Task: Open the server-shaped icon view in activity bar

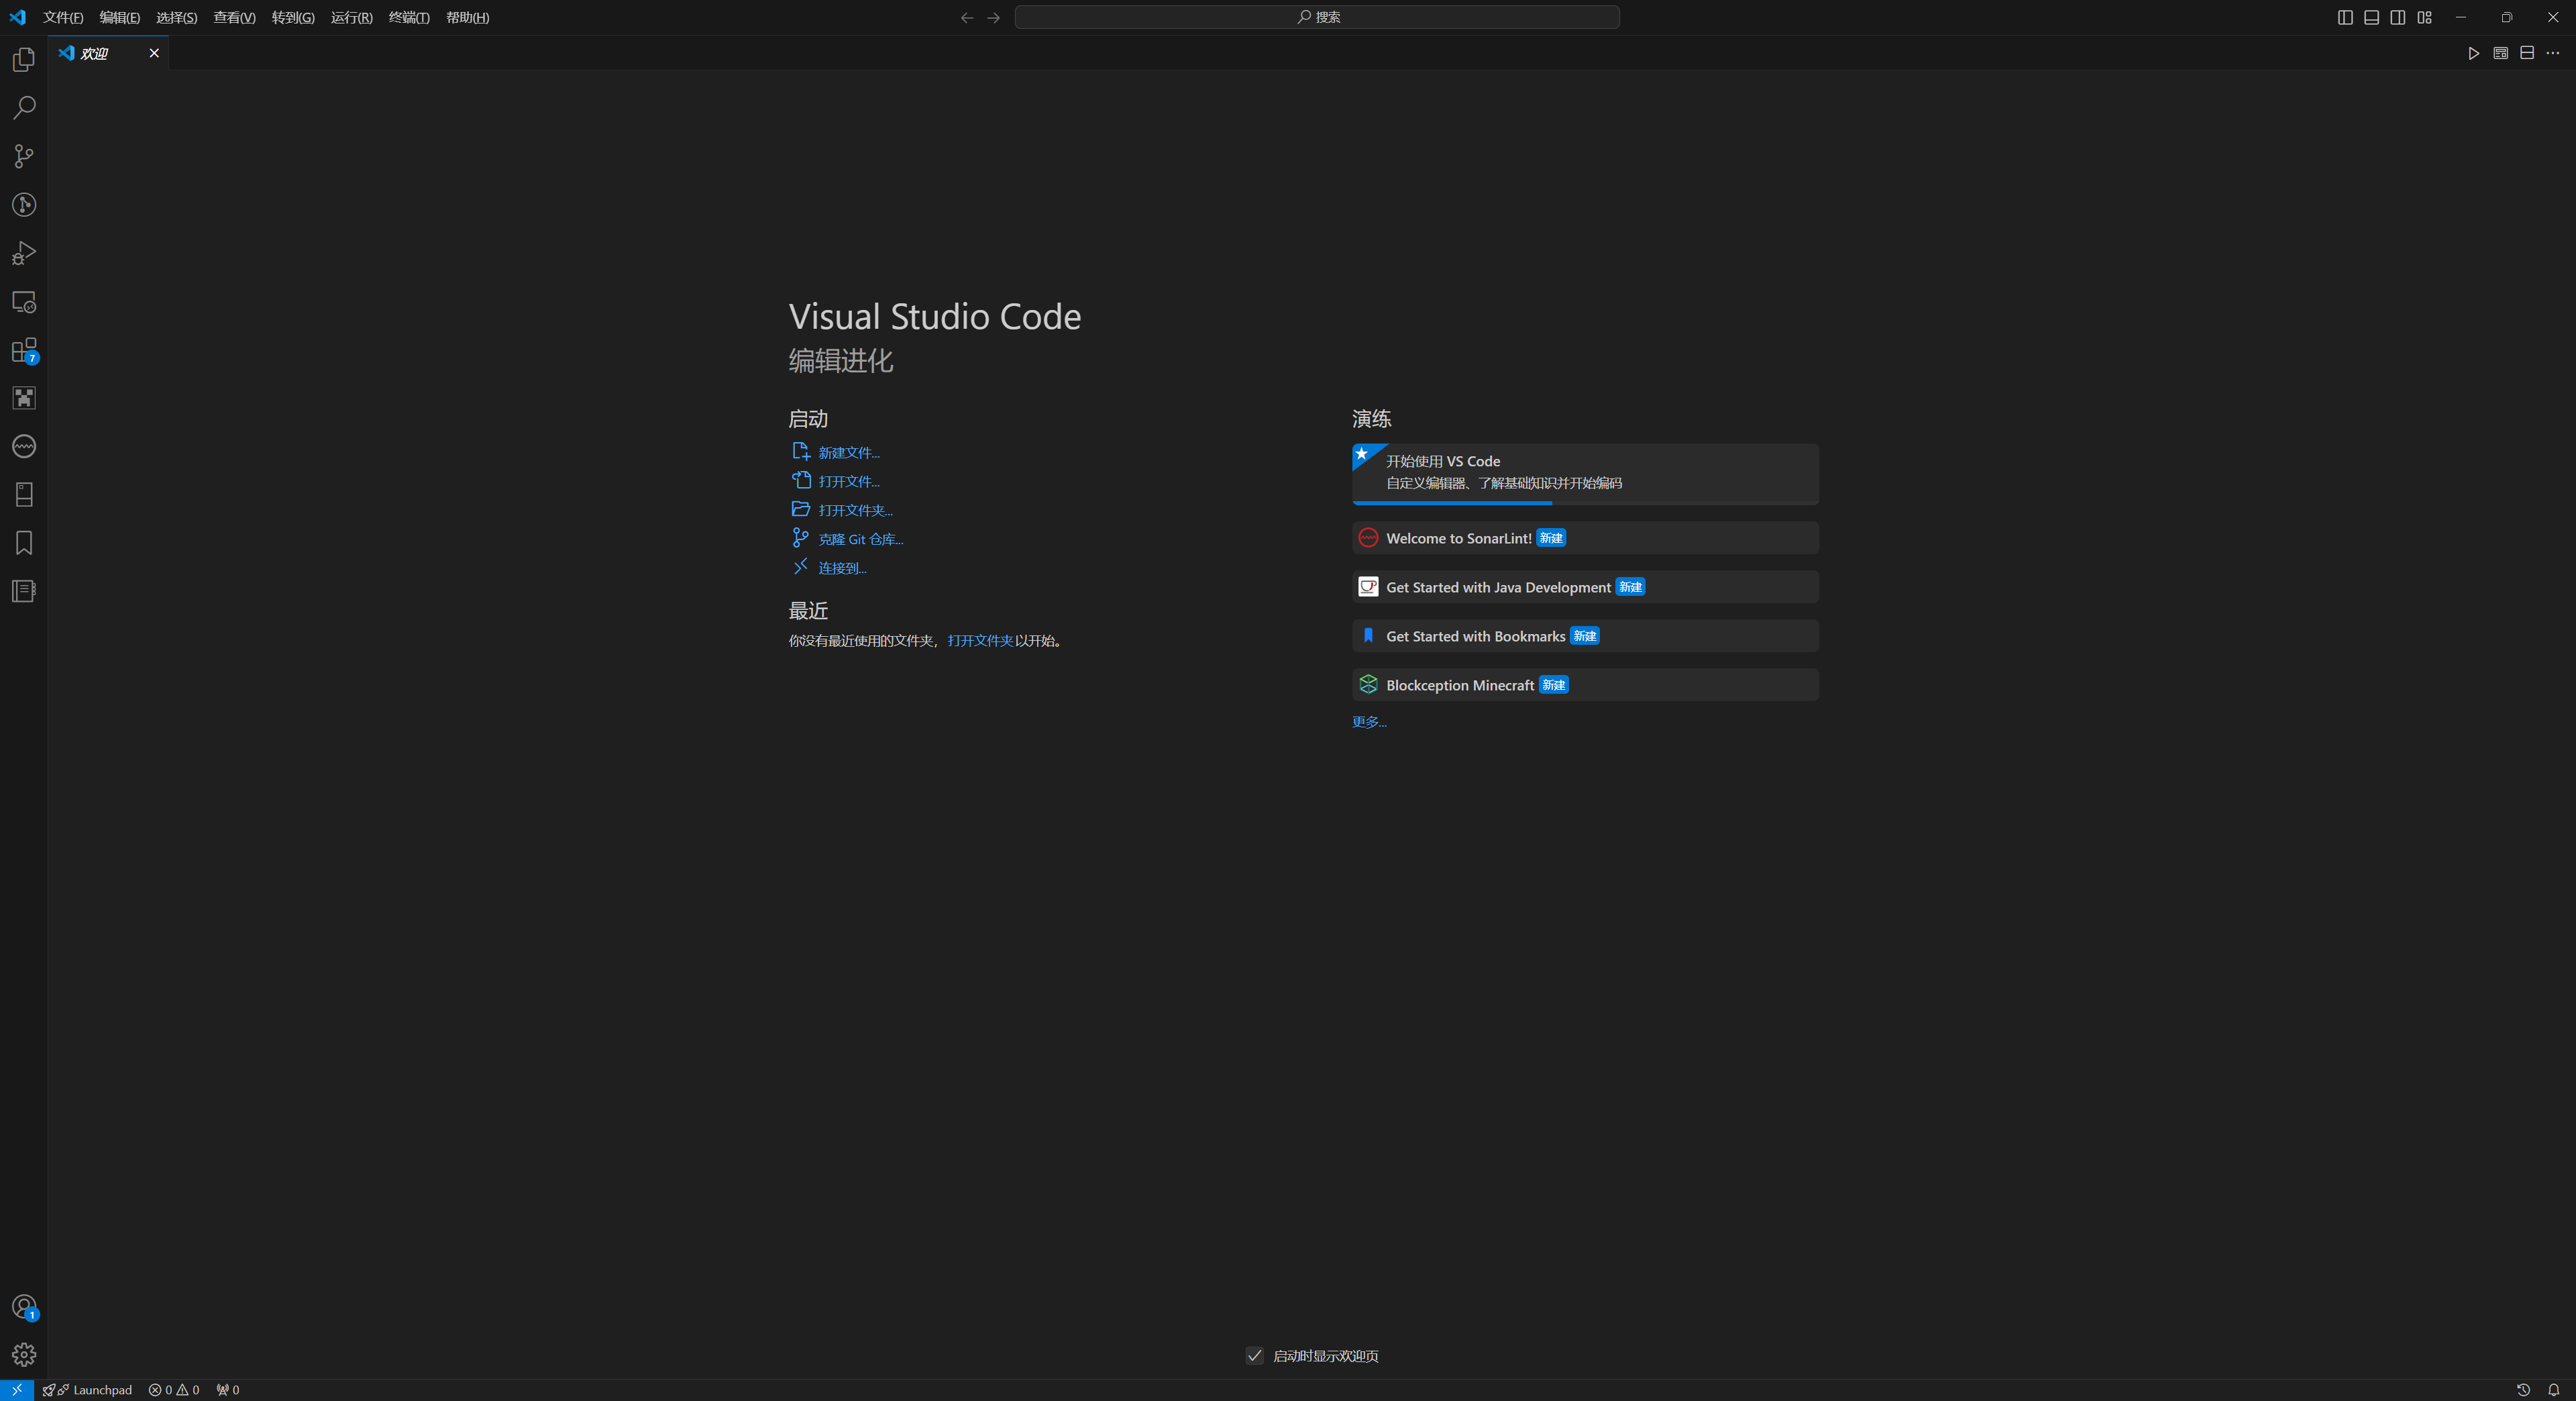Action: click(24, 494)
